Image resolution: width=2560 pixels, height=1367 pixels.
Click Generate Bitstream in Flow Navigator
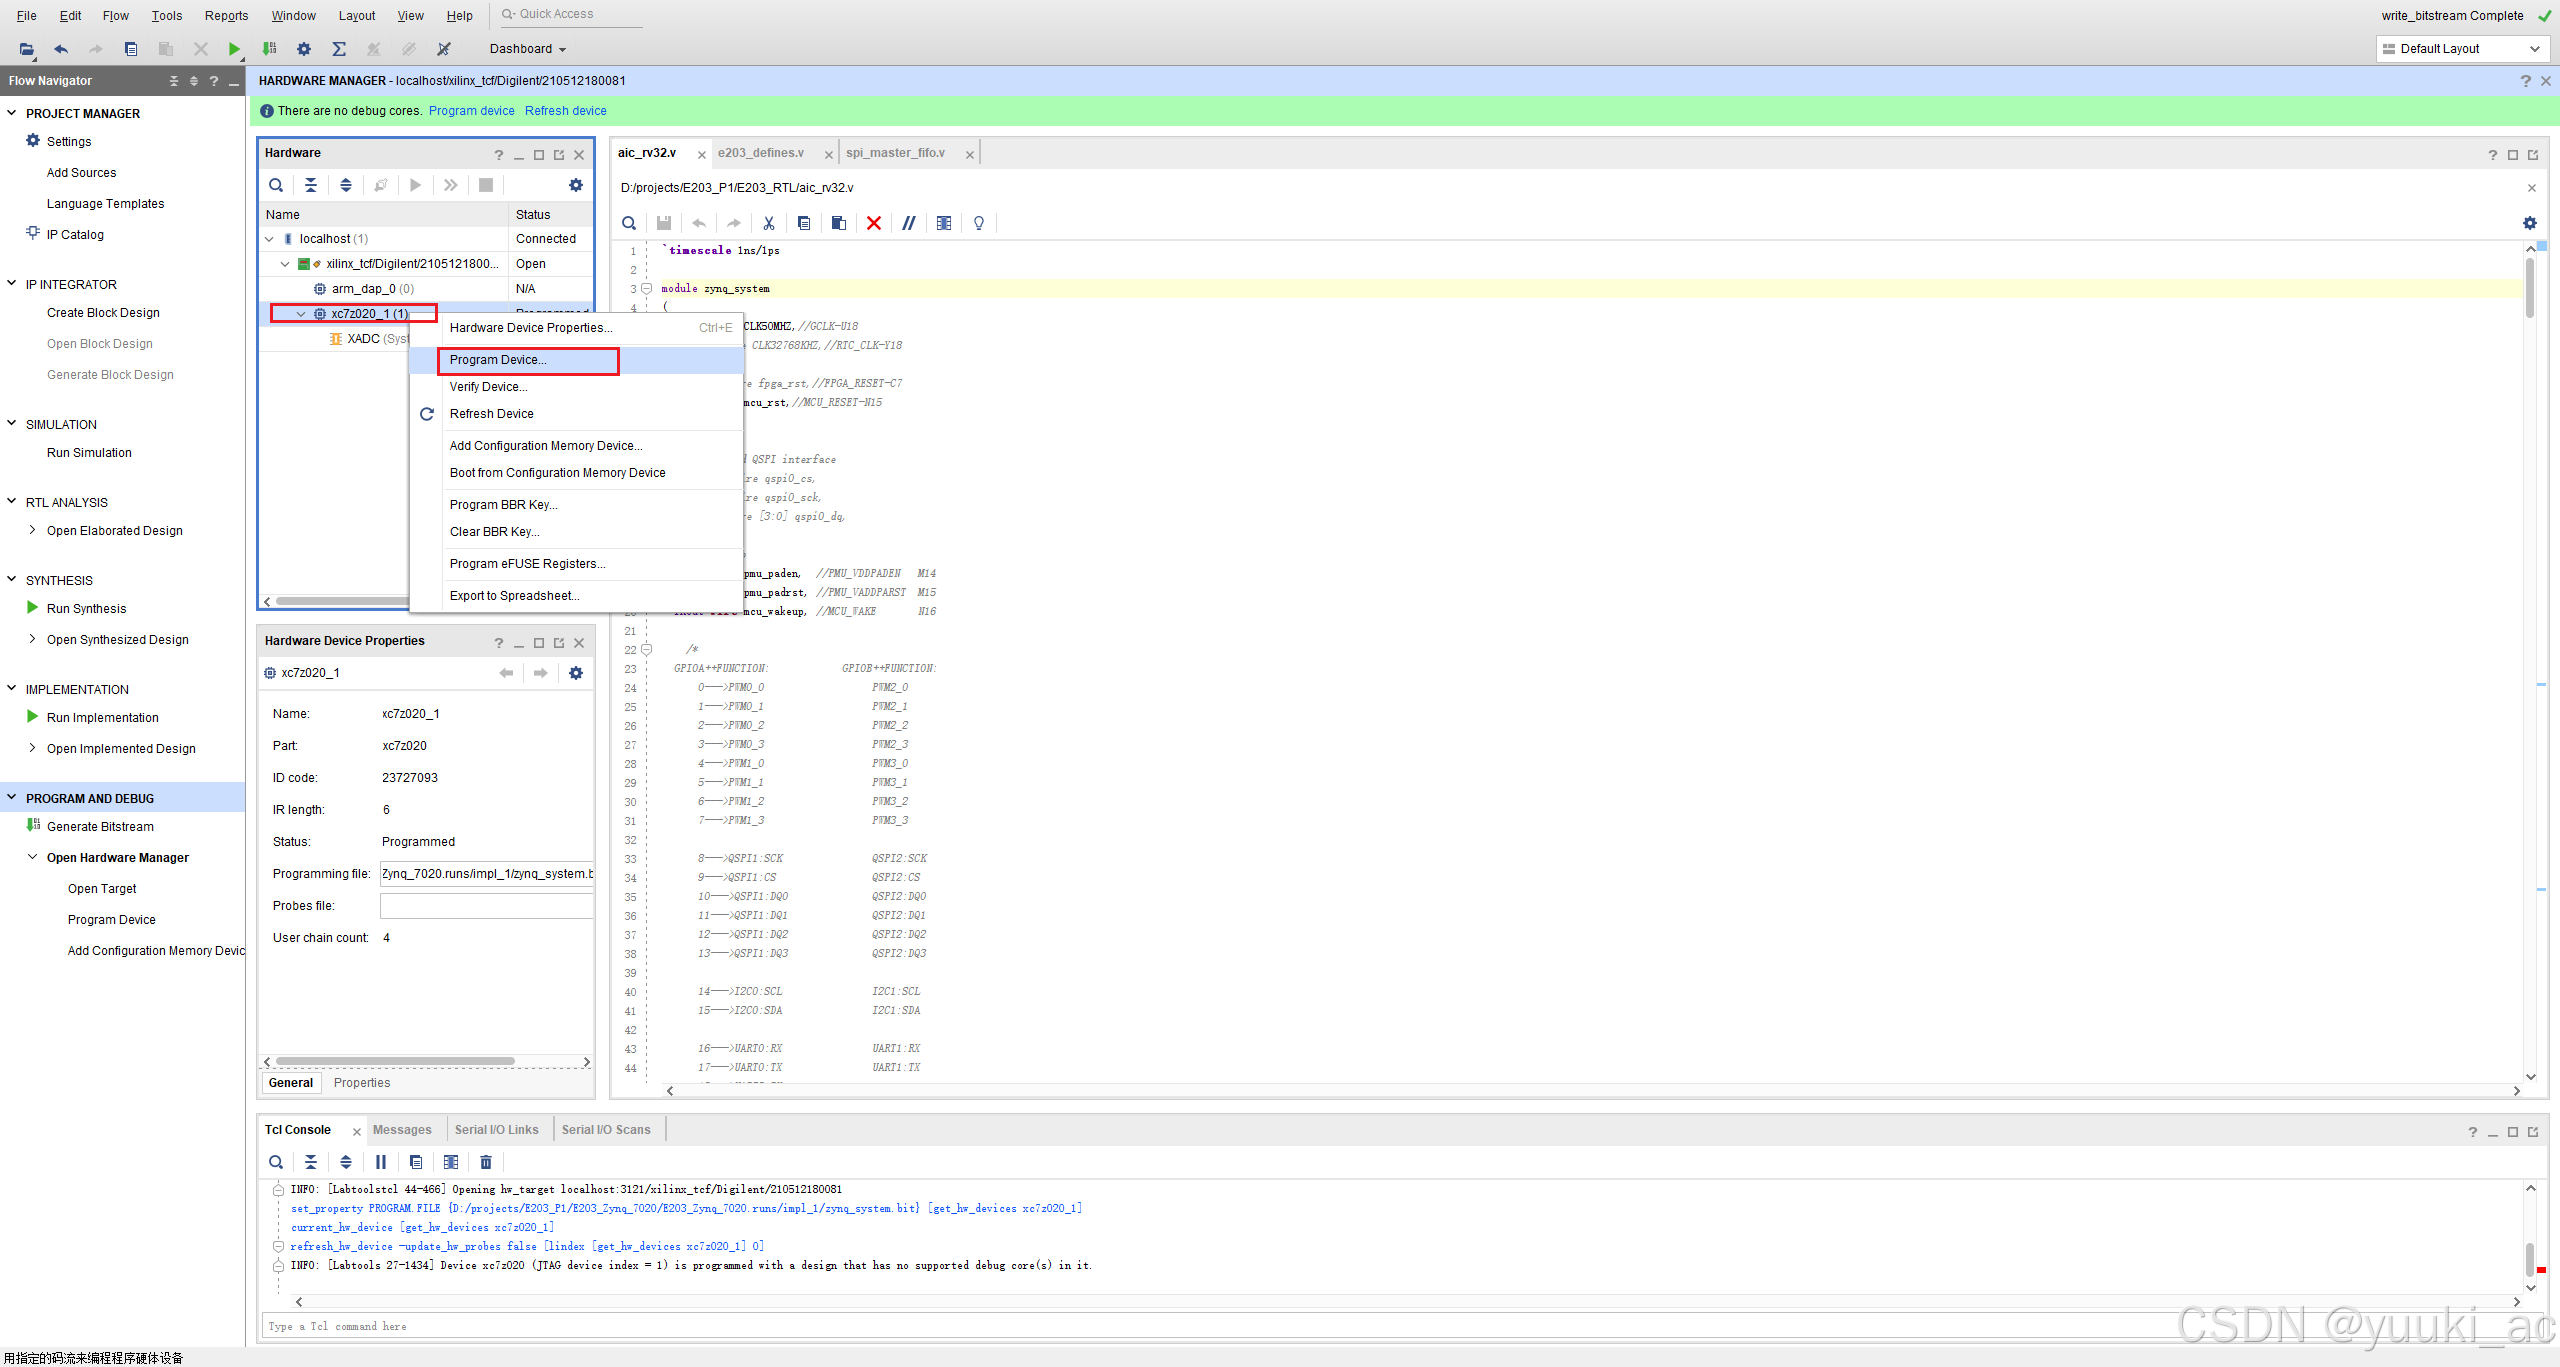(100, 827)
